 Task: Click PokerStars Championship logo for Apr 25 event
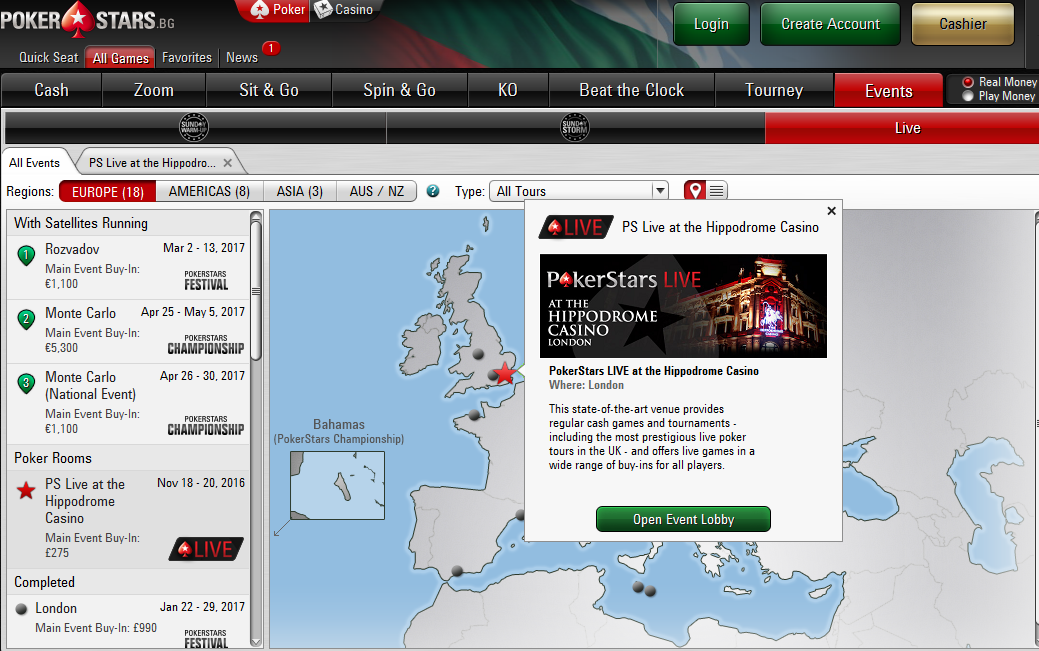click(205, 345)
